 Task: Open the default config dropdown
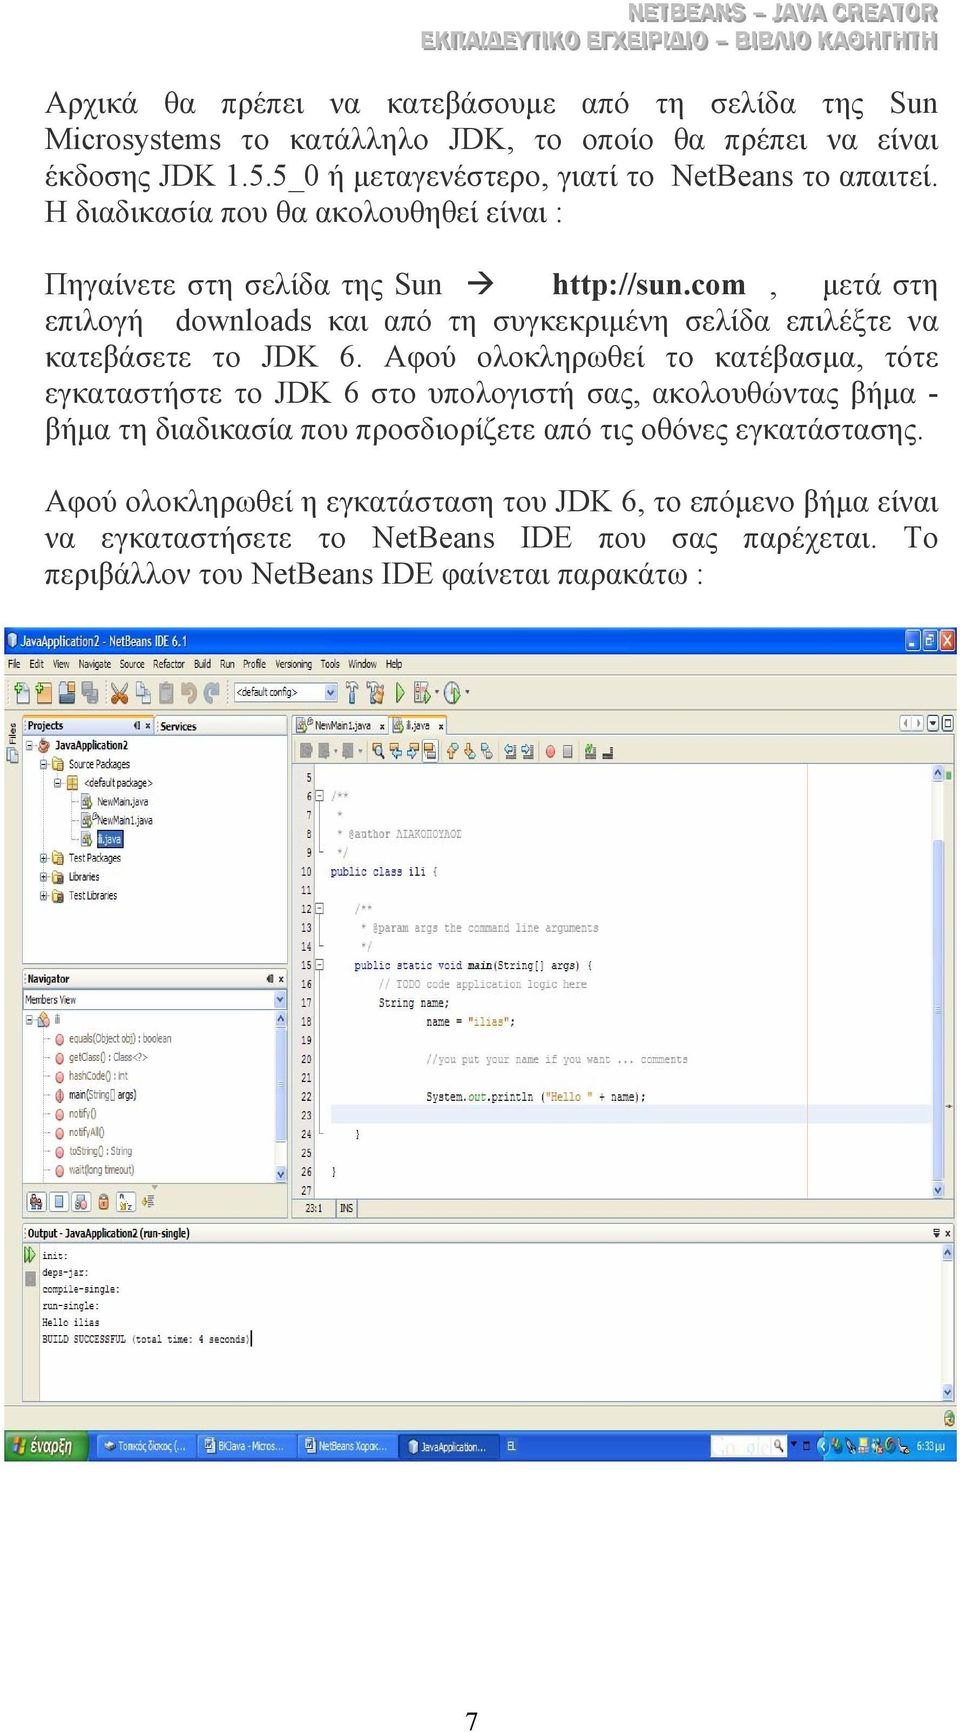click(x=330, y=692)
